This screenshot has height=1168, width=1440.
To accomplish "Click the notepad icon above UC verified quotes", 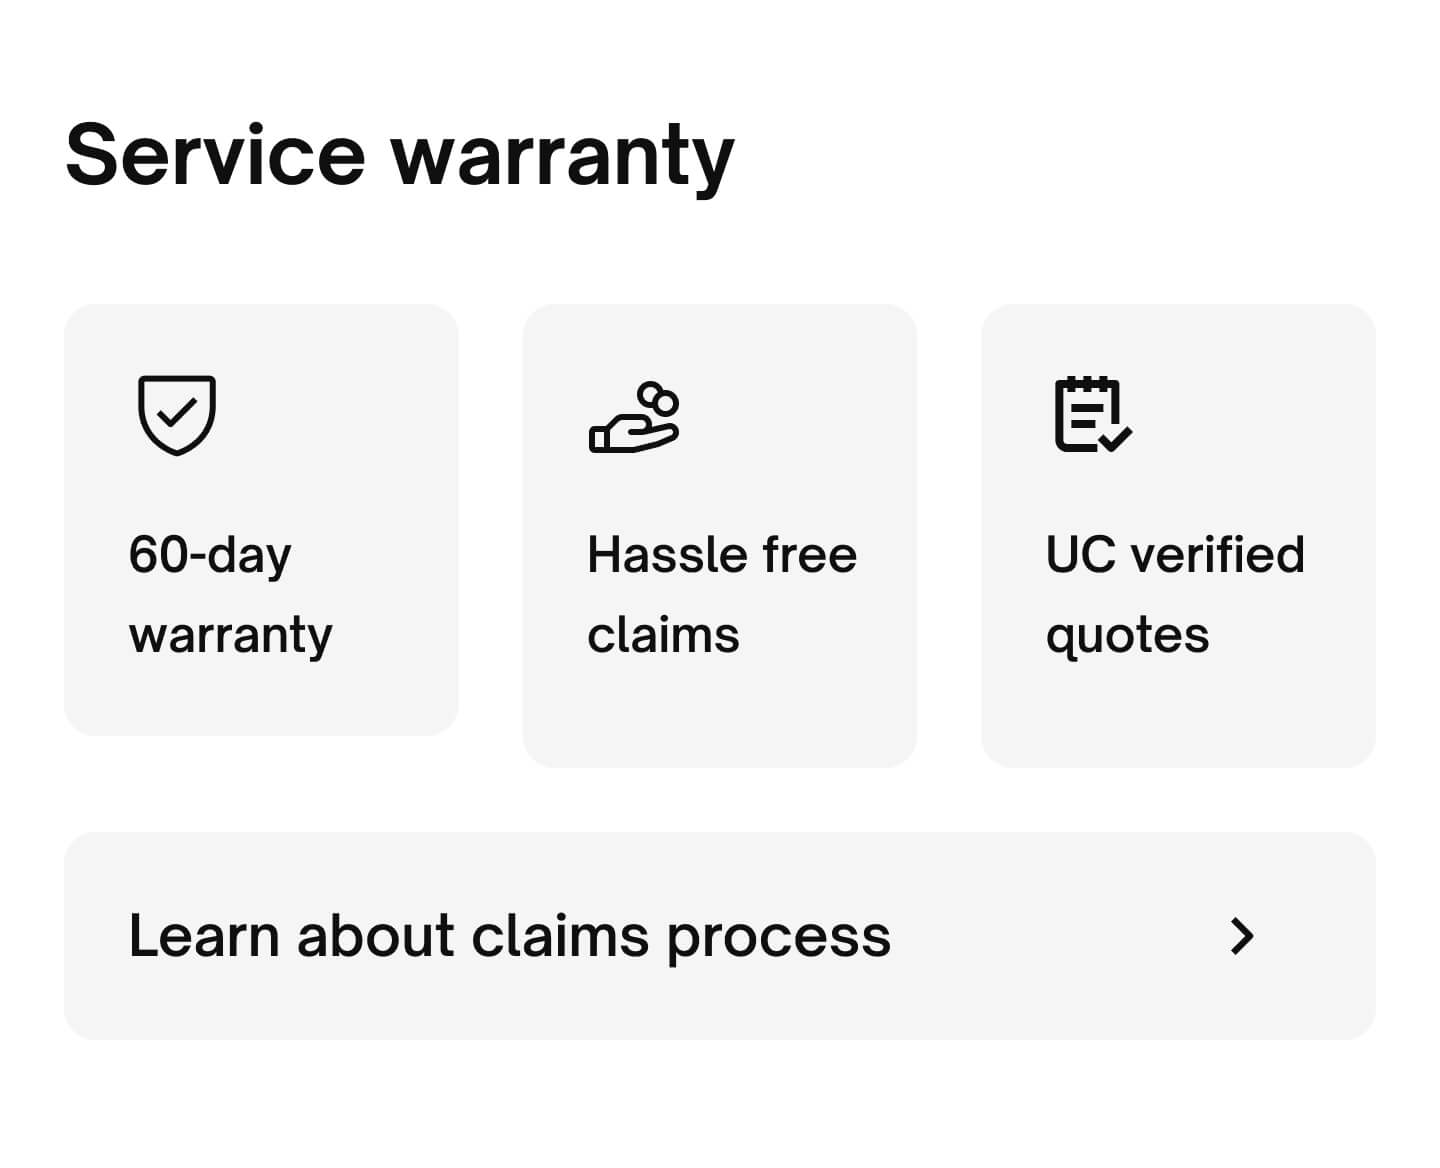I will pos(1088,410).
